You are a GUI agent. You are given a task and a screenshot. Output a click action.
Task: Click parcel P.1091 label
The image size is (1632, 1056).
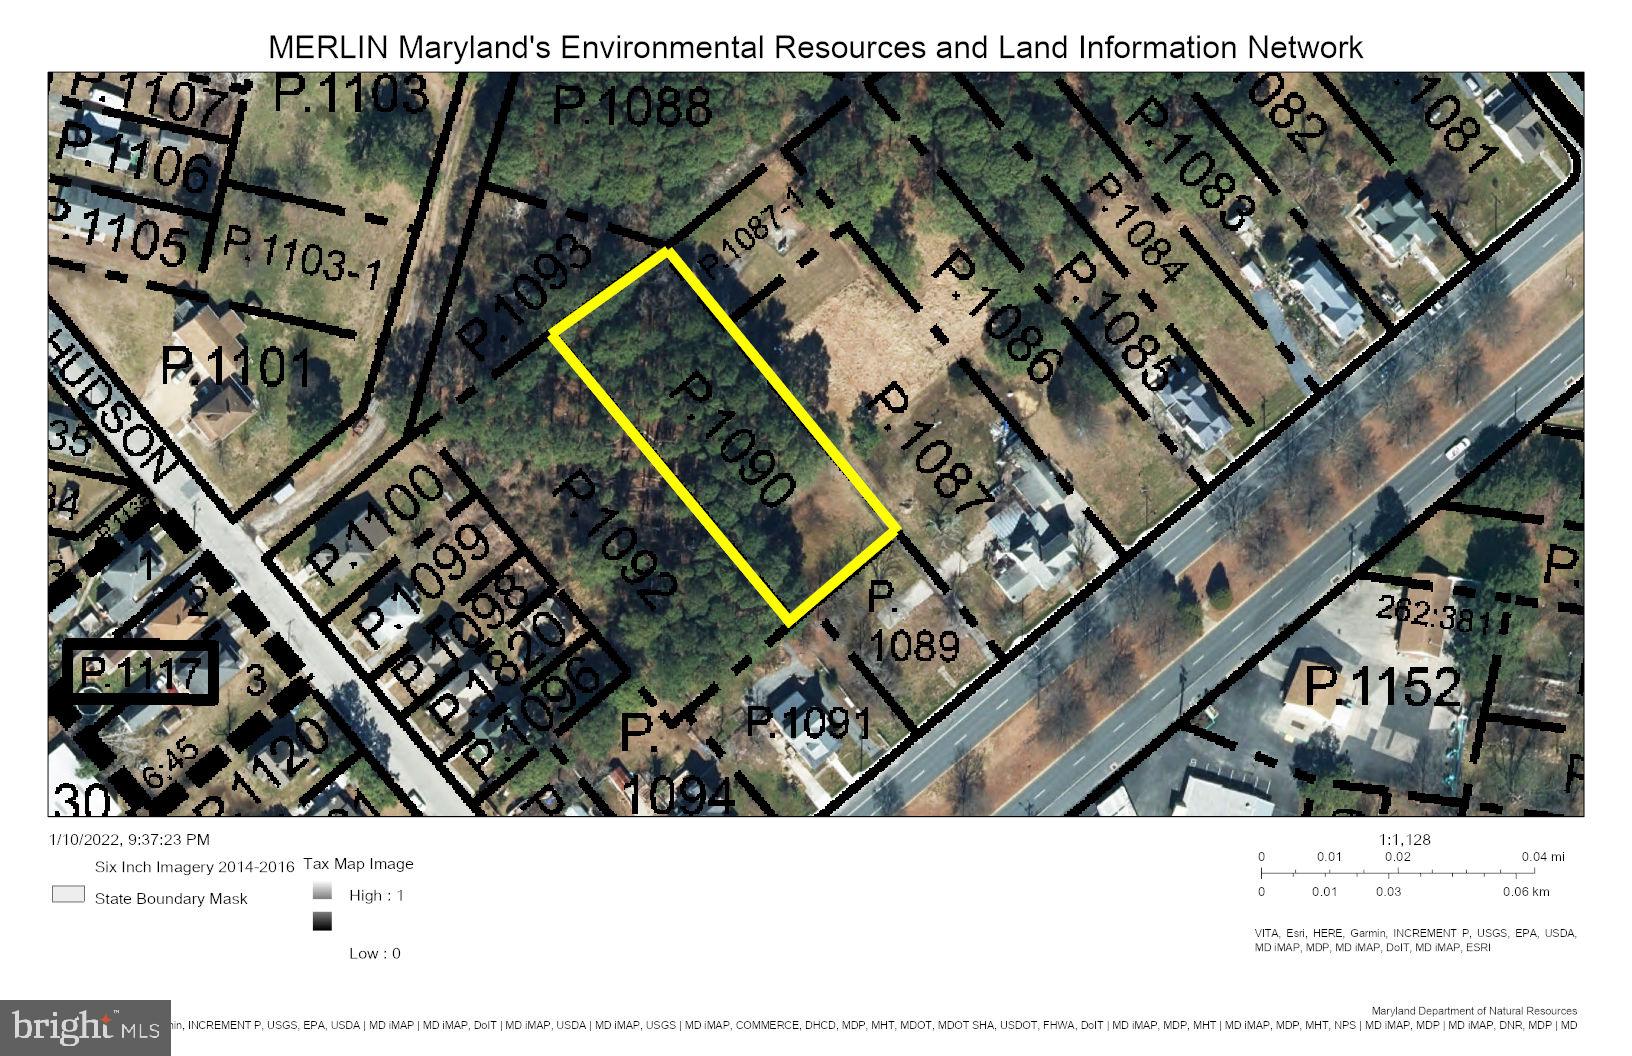[x=809, y=721]
